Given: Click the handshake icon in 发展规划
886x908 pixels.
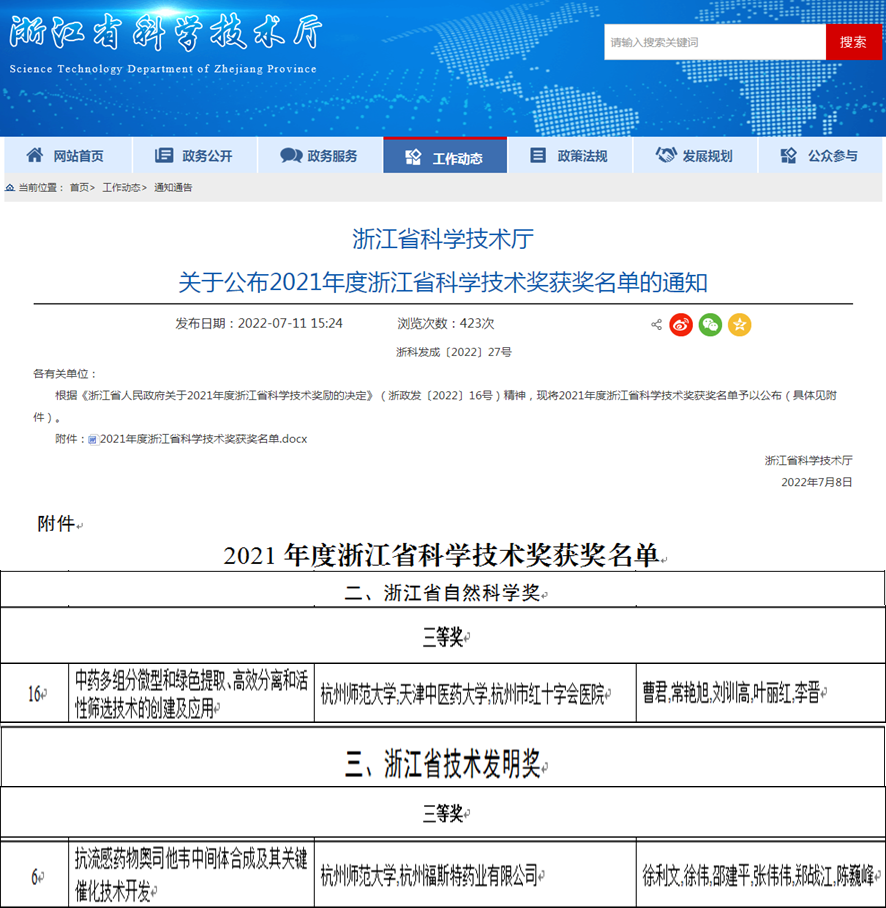Looking at the screenshot, I should click(666, 156).
